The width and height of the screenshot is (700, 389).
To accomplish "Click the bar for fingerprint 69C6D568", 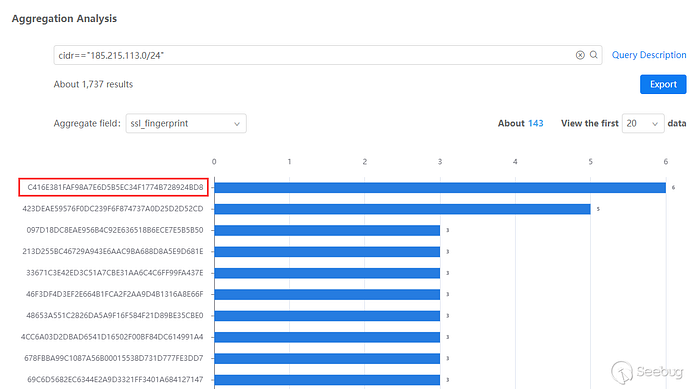I will pyautogui.click(x=327, y=380).
